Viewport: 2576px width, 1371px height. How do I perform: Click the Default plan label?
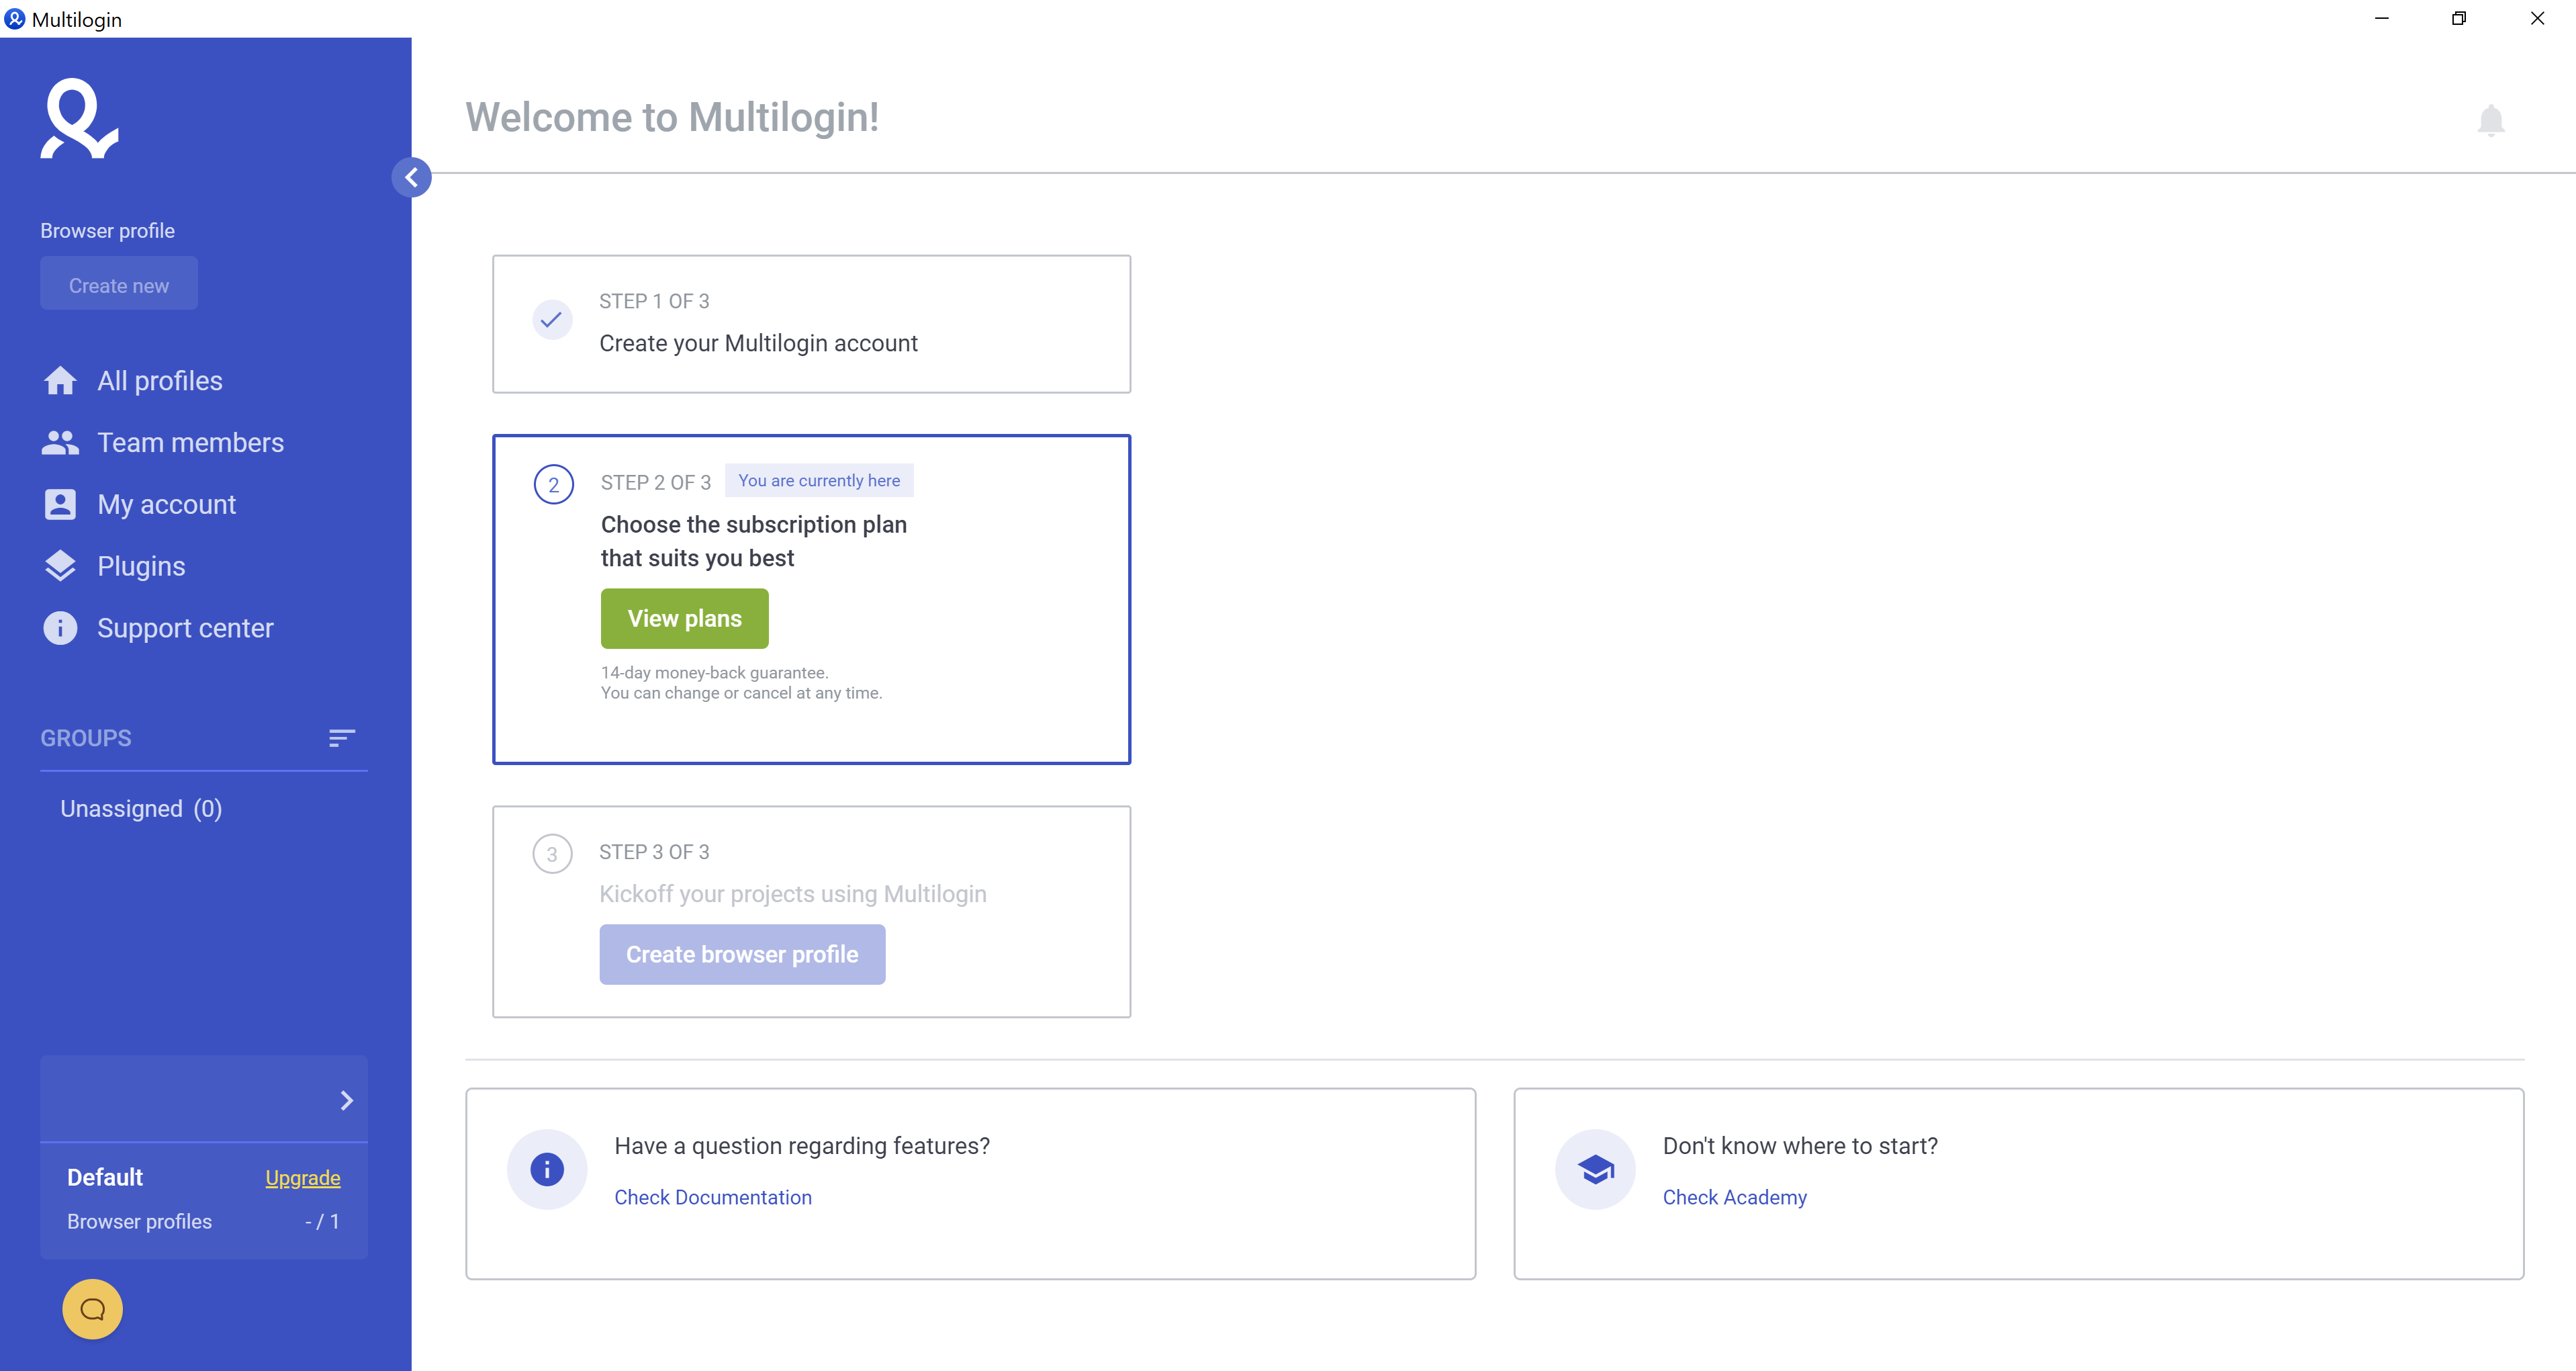tap(105, 1177)
